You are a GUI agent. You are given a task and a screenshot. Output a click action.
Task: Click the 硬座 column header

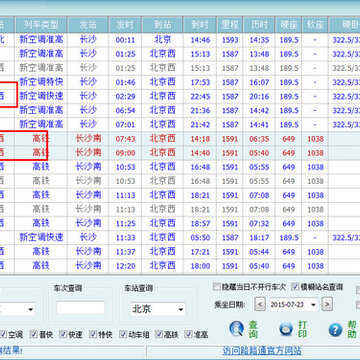[289, 24]
